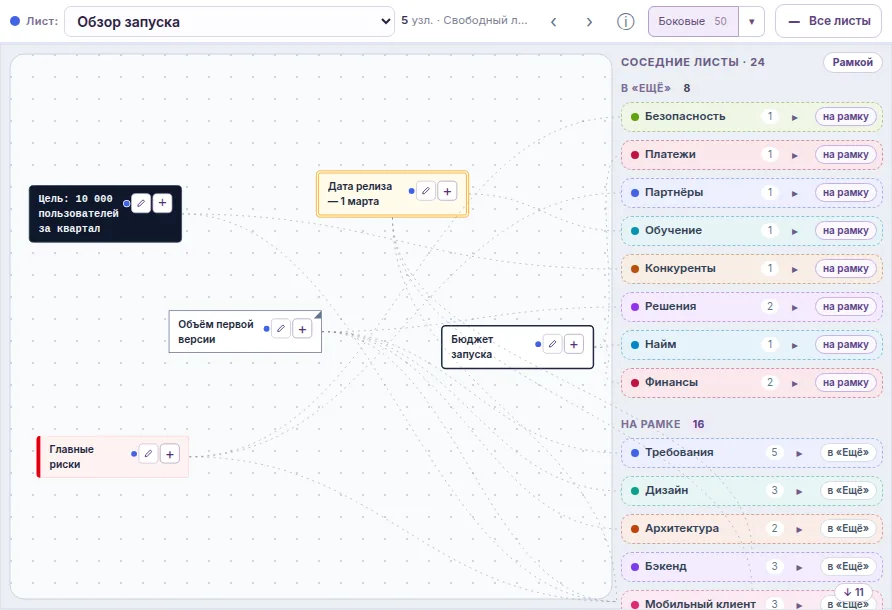Go to the previous sheet

point(554,22)
